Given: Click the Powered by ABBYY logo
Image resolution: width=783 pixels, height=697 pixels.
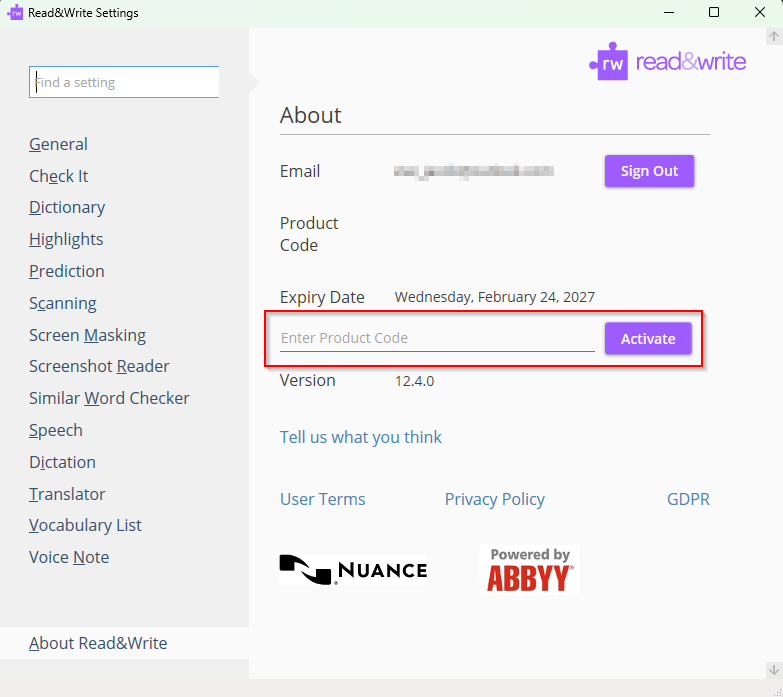Looking at the screenshot, I should click(529, 570).
